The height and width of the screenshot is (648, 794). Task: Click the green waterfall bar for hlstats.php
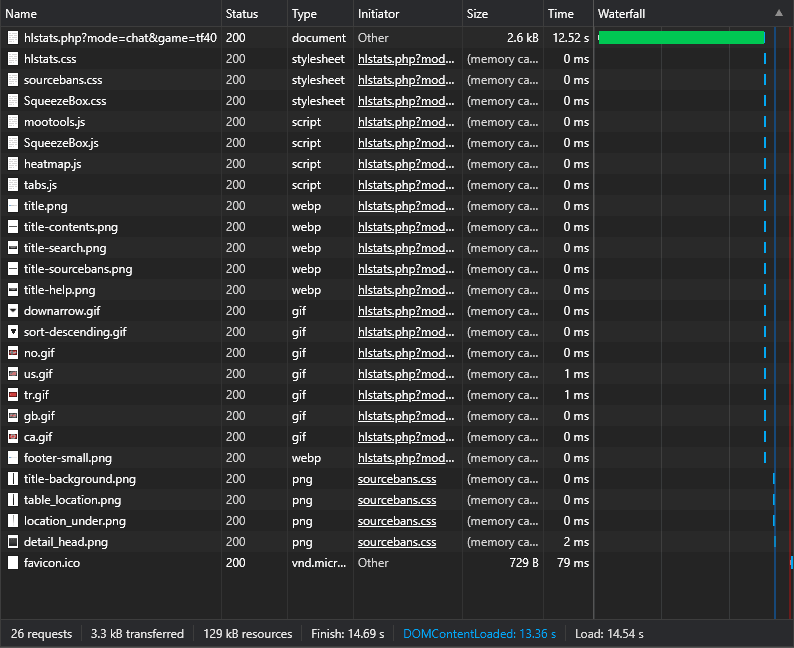click(x=680, y=38)
